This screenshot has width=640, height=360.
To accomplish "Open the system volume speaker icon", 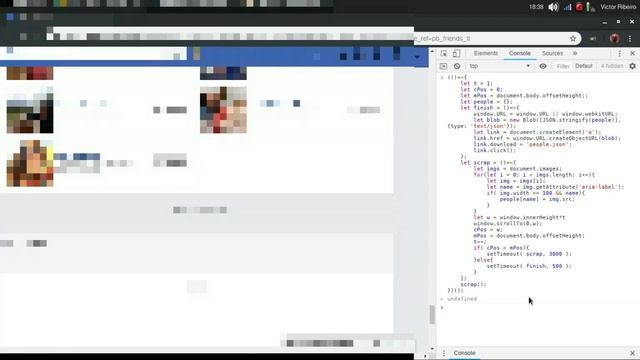I will tap(553, 7).
